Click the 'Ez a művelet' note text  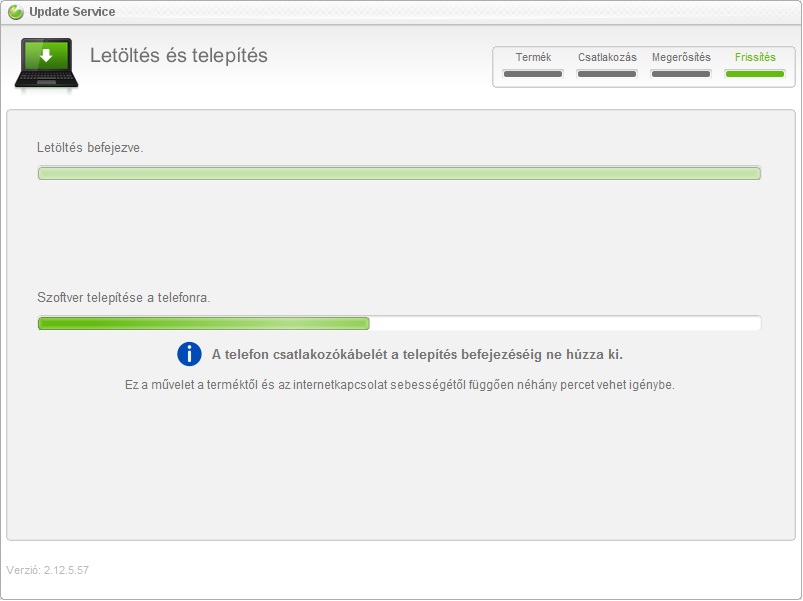(399, 384)
